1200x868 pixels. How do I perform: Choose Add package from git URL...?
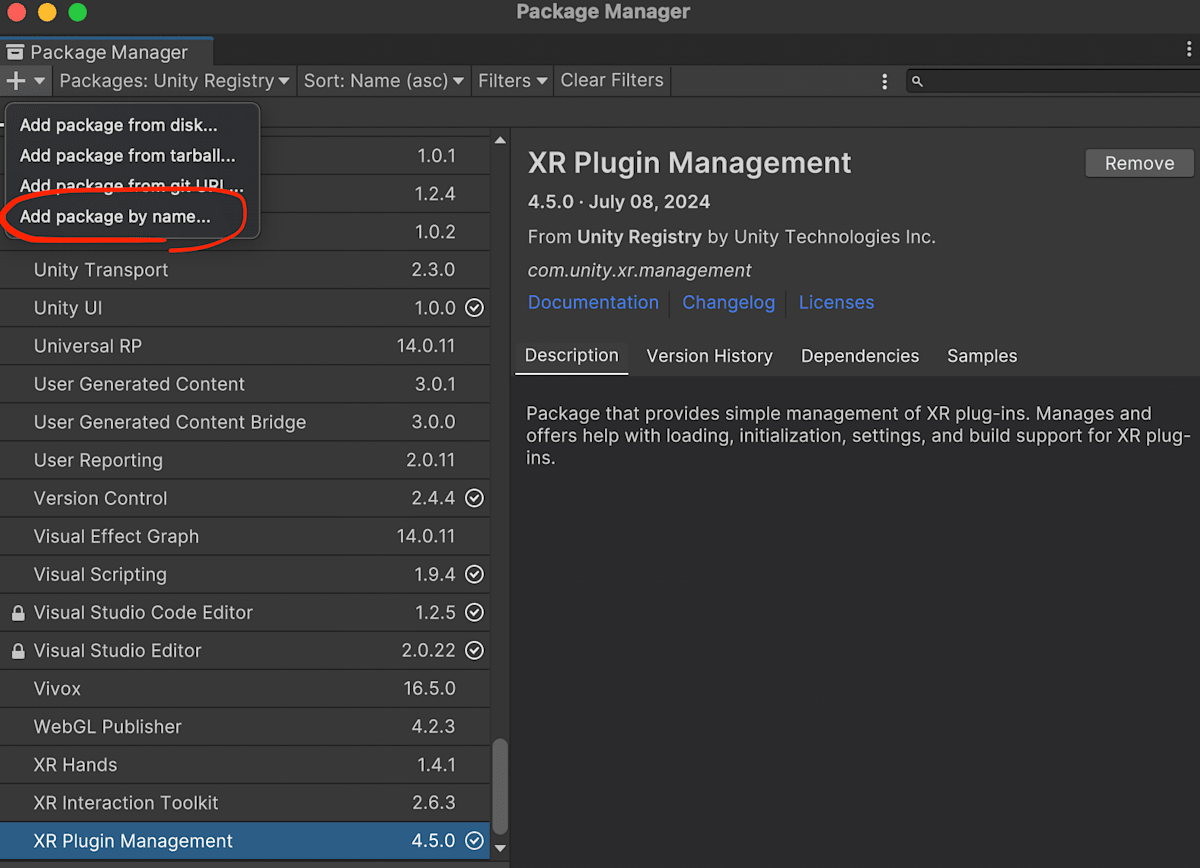click(x=132, y=186)
